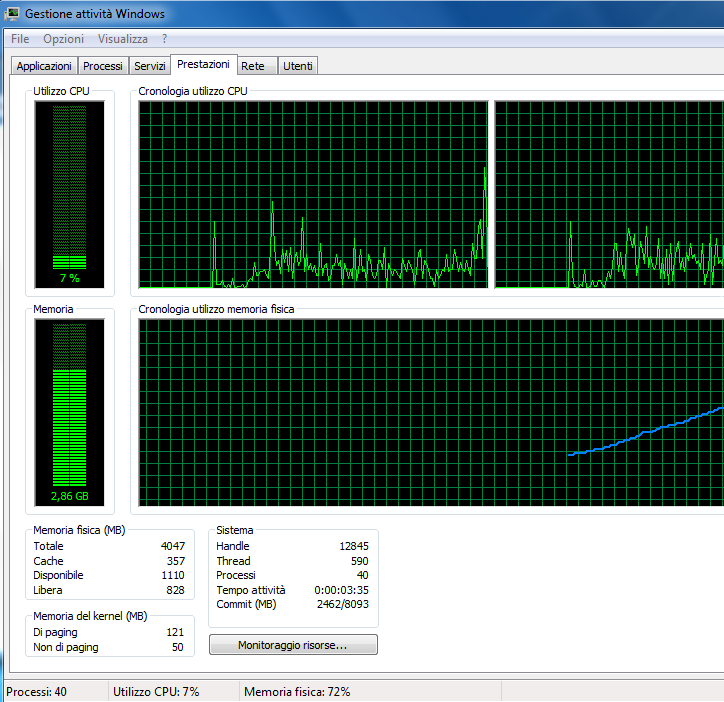Switch to the Servizi tab
The height and width of the screenshot is (702, 724).
(x=150, y=66)
